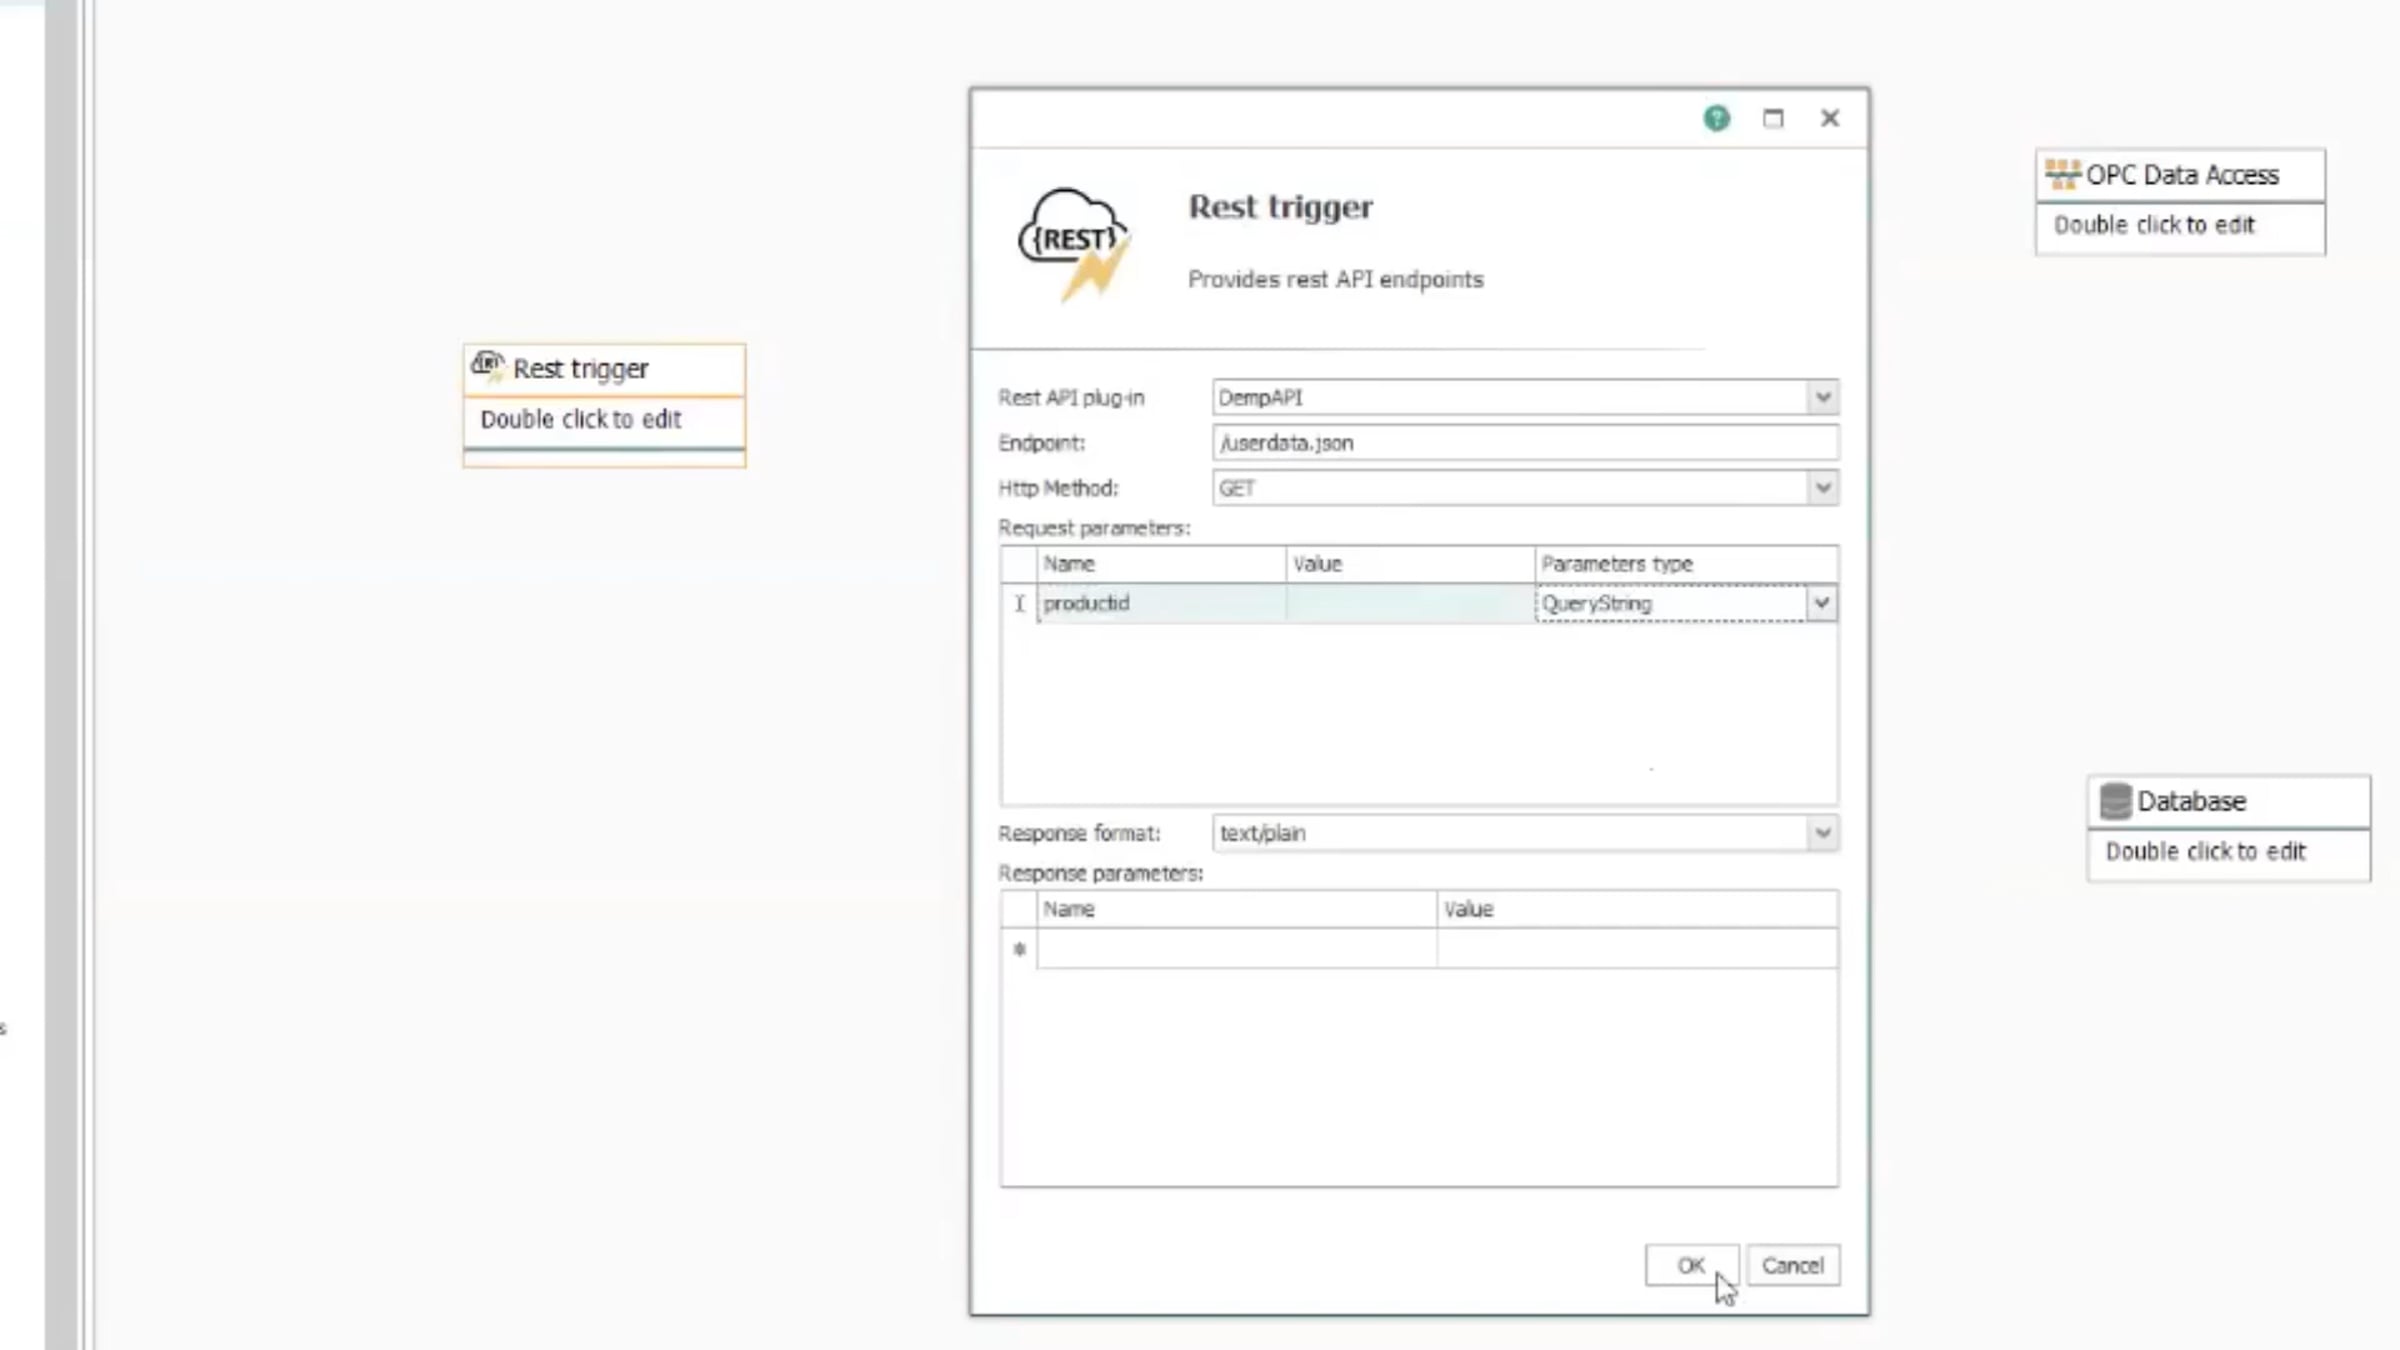Select the Database node's edit text
The height and width of the screenshot is (1350, 2400).
pyautogui.click(x=2205, y=851)
